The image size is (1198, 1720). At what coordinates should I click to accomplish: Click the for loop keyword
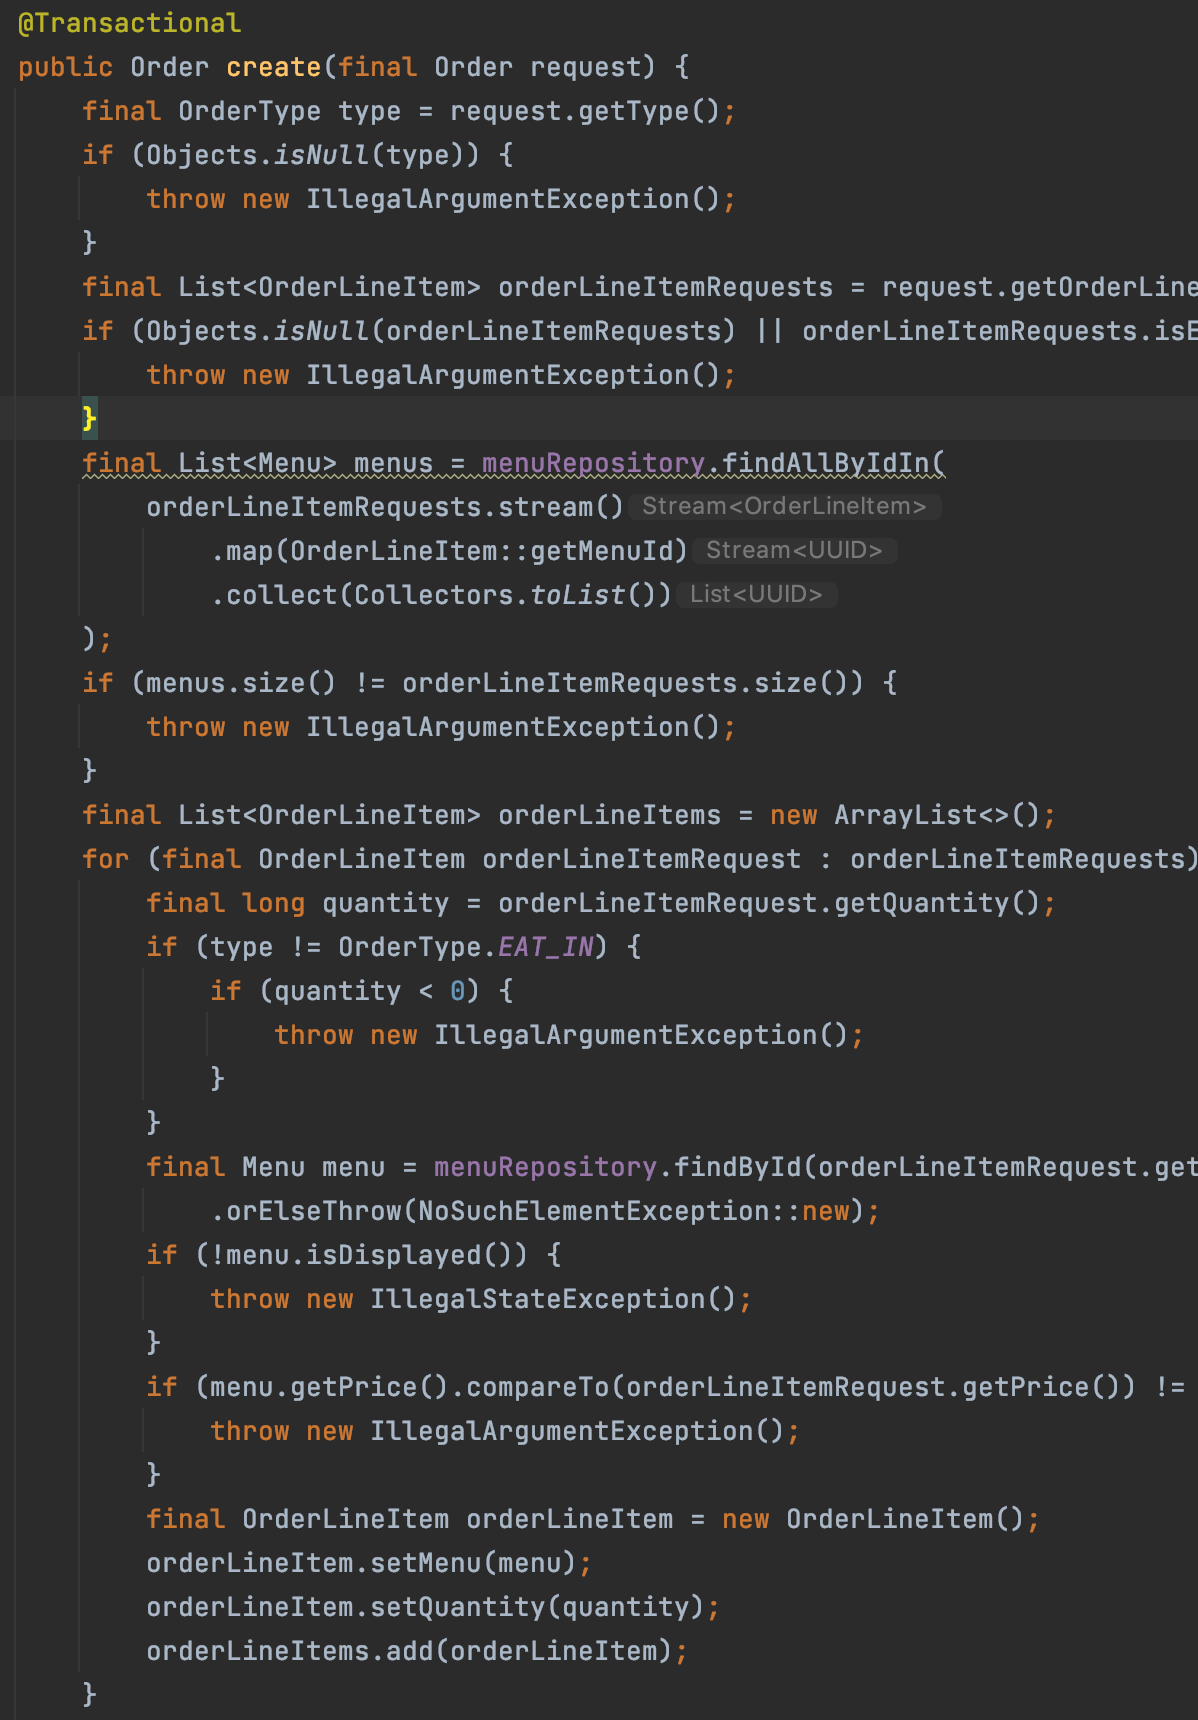tap(105, 859)
